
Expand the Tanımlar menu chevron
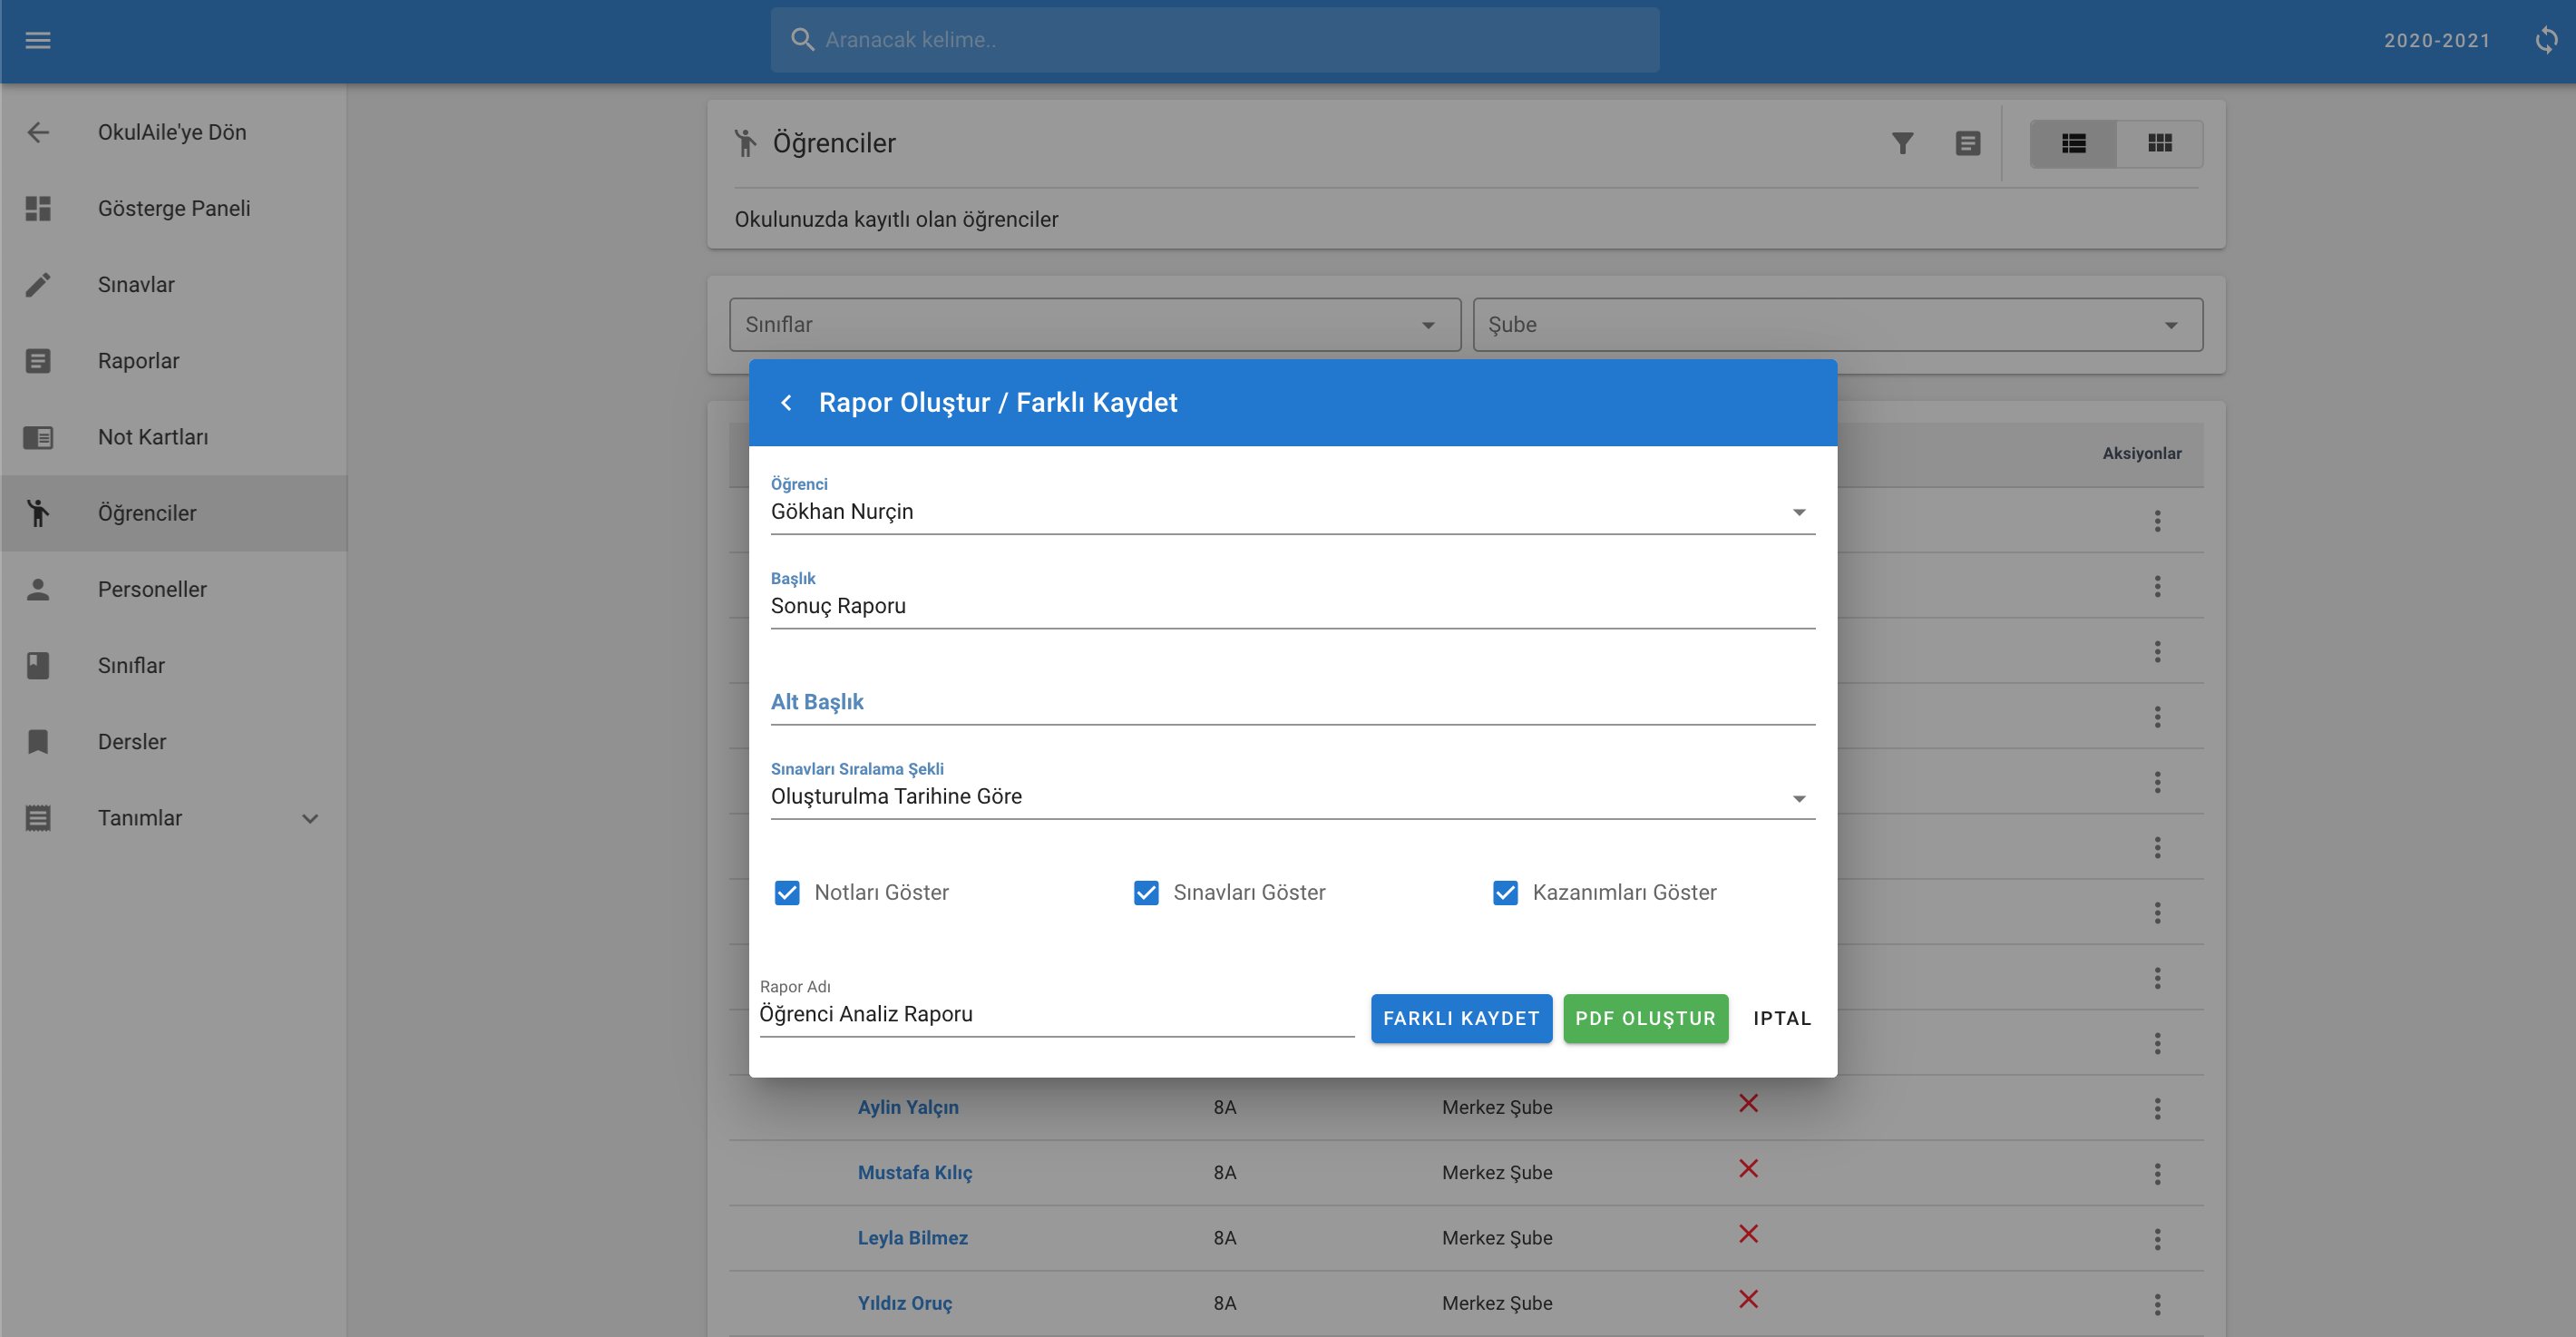310,818
